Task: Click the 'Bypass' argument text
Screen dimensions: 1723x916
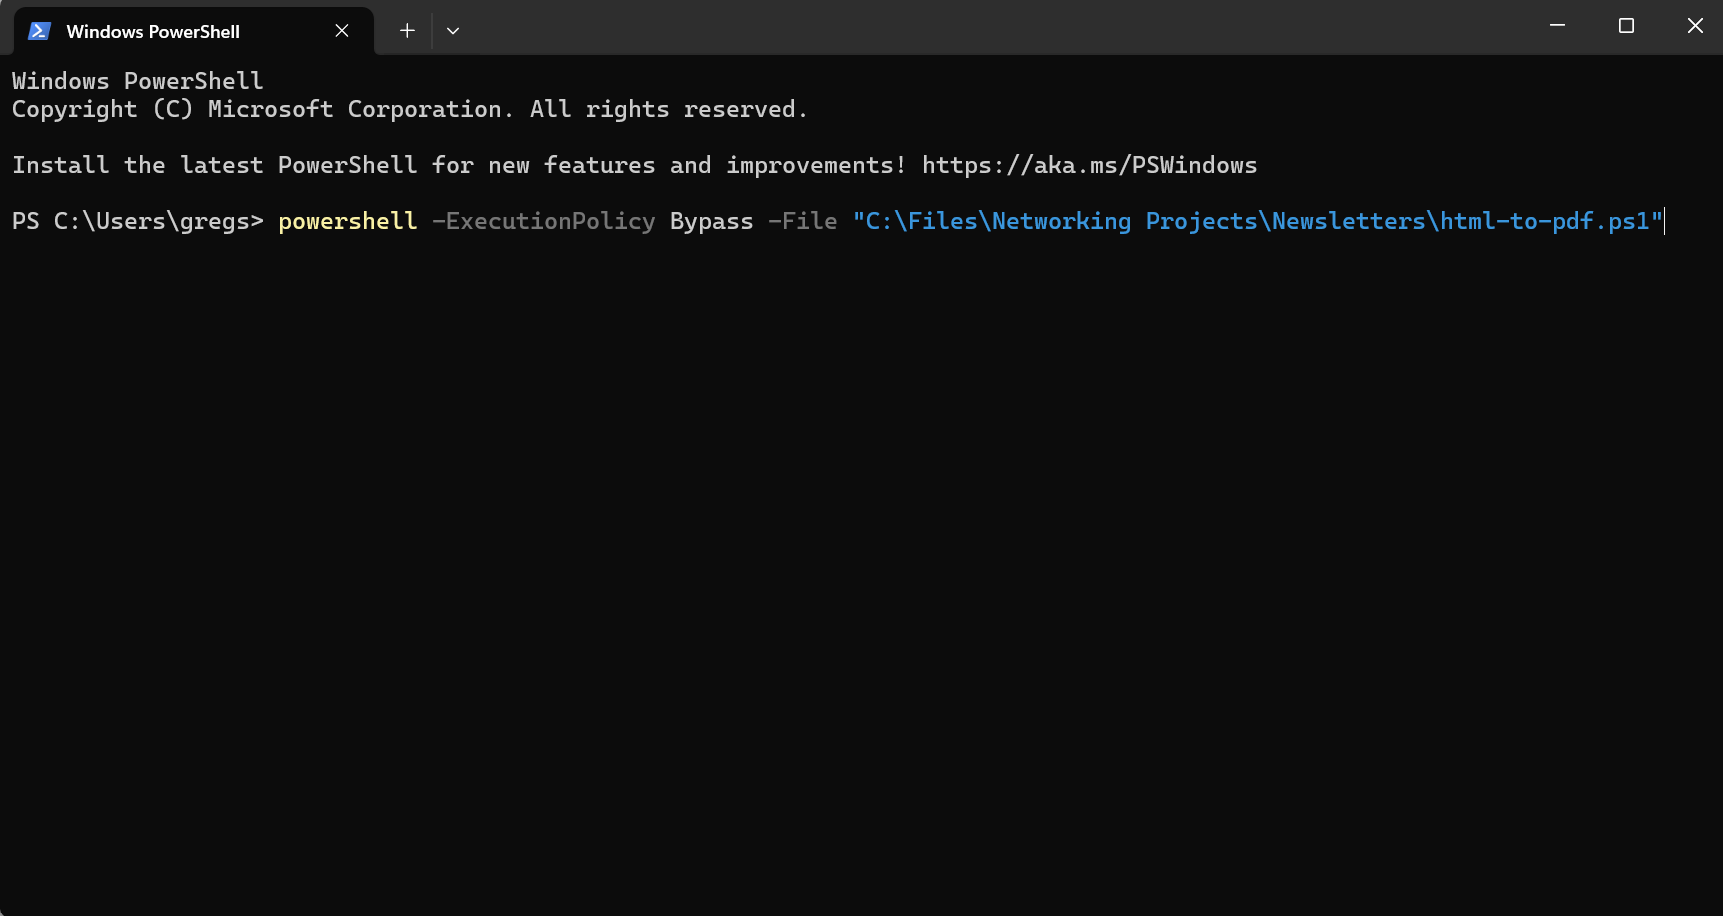Action: tap(711, 221)
